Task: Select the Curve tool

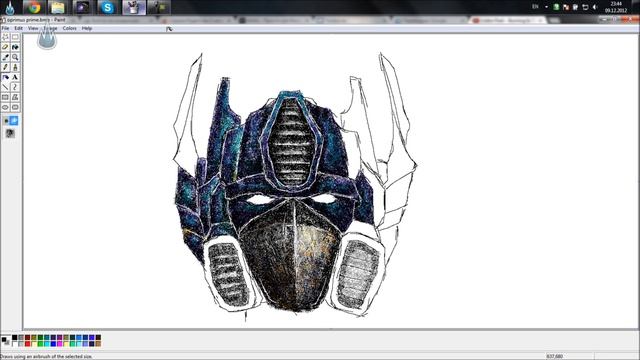Action: click(x=15, y=87)
